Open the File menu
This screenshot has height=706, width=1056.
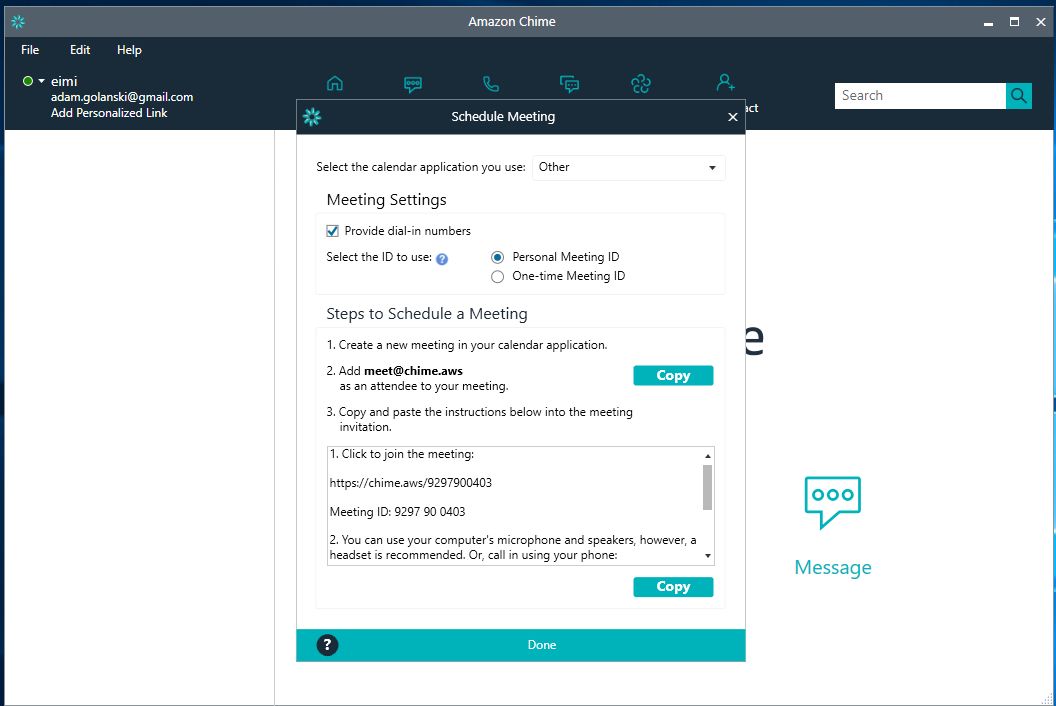pos(30,50)
